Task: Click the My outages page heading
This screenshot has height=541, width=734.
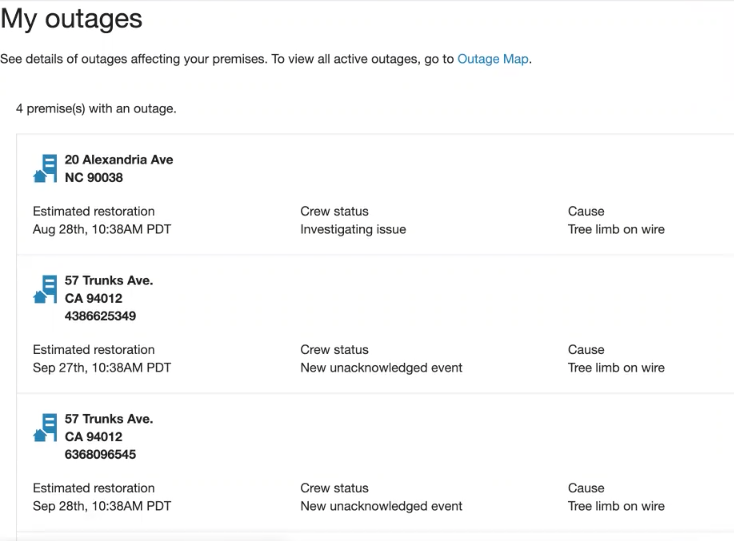Action: 71,18
